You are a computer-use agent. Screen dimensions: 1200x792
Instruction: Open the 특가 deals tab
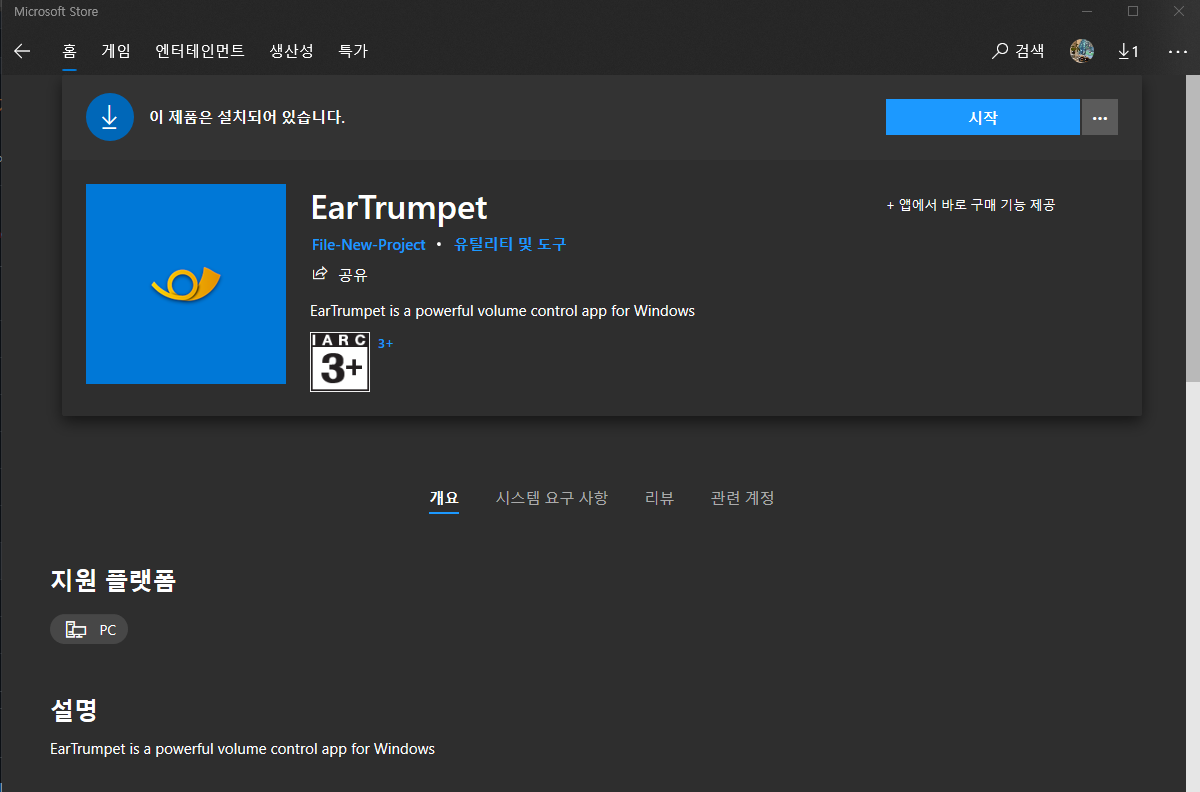353,51
